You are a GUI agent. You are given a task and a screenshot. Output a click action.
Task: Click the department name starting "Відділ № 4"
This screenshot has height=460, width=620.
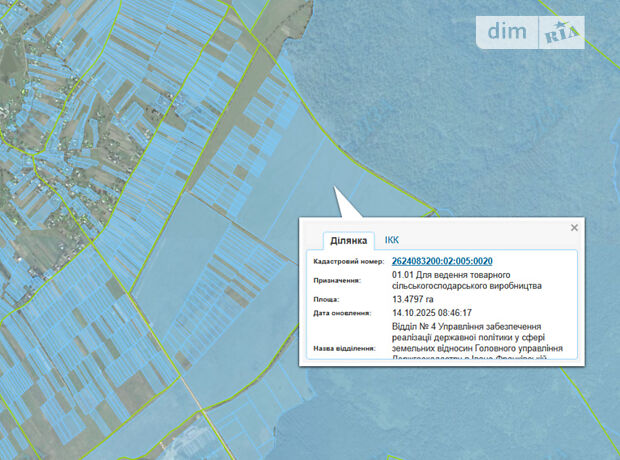point(480,338)
